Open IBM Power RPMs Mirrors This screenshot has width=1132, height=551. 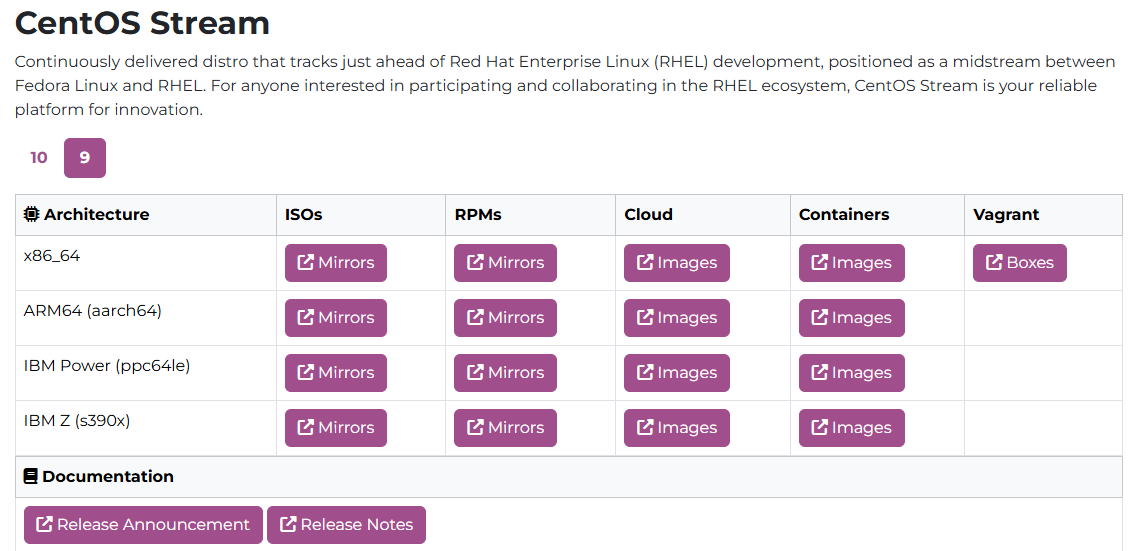(x=505, y=373)
